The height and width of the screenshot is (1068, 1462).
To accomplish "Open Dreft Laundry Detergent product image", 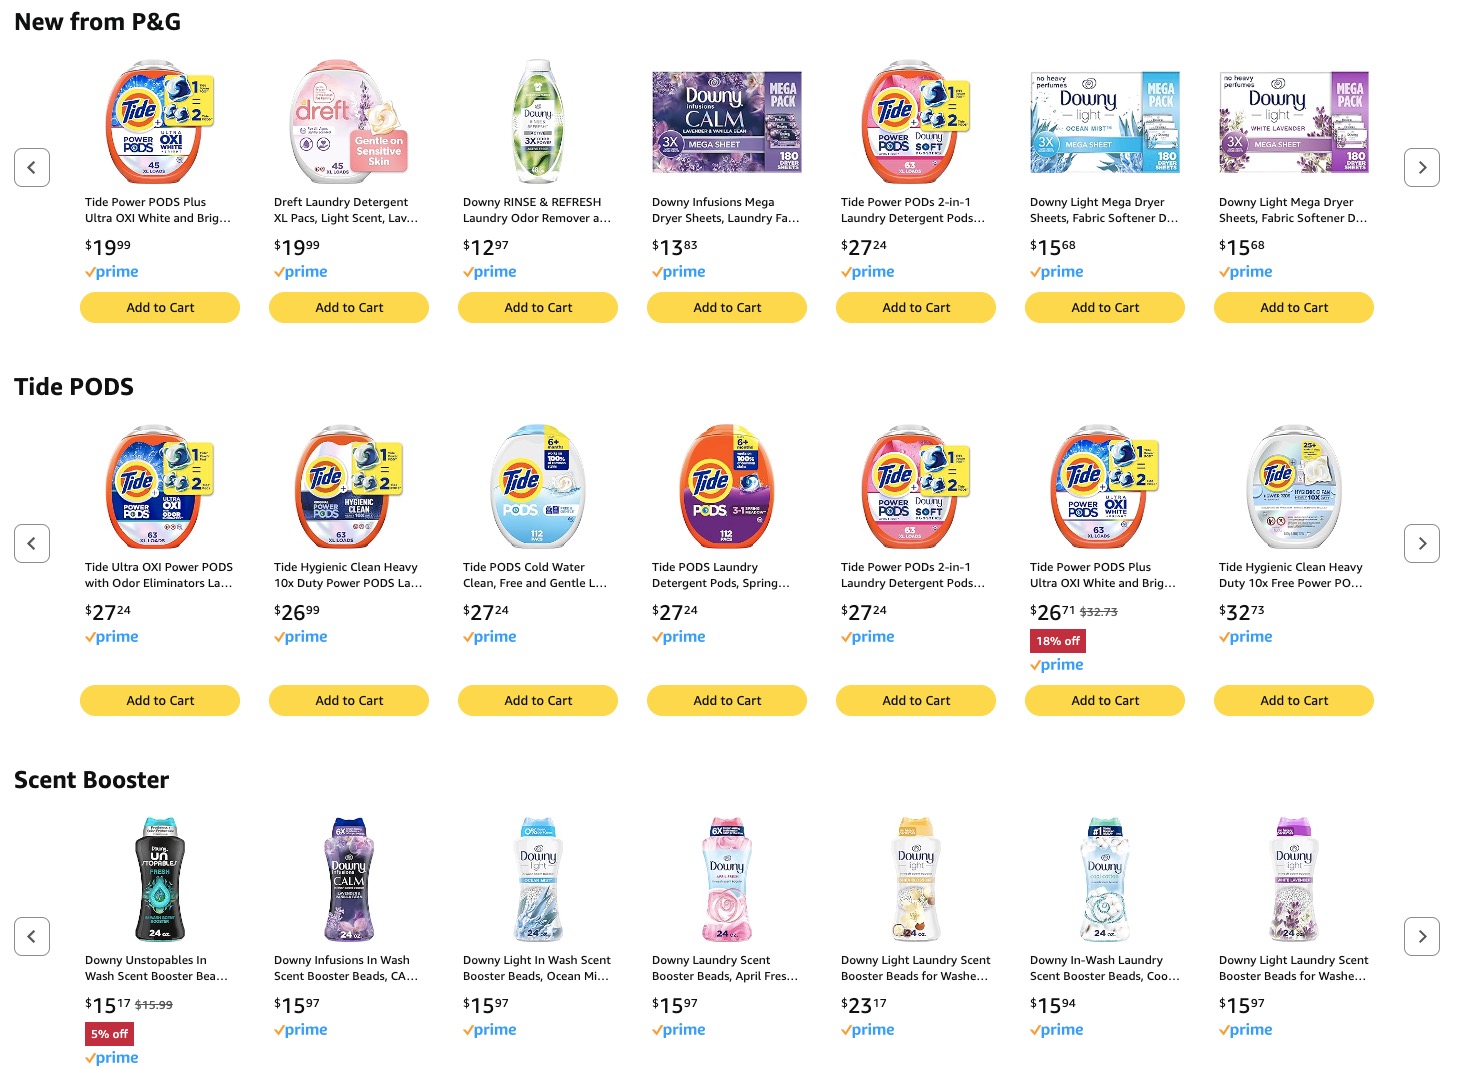I will pos(348,122).
